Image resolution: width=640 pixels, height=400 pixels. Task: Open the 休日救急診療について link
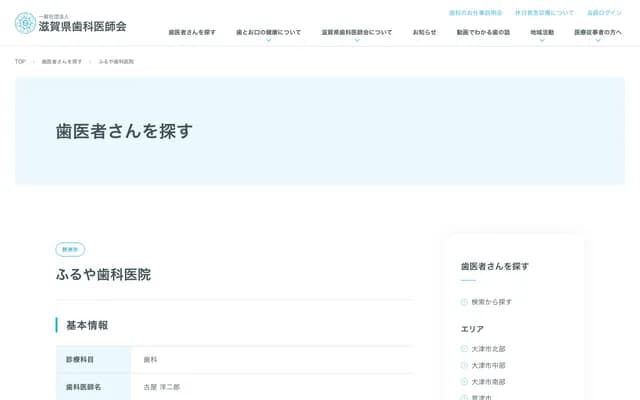[x=544, y=13]
